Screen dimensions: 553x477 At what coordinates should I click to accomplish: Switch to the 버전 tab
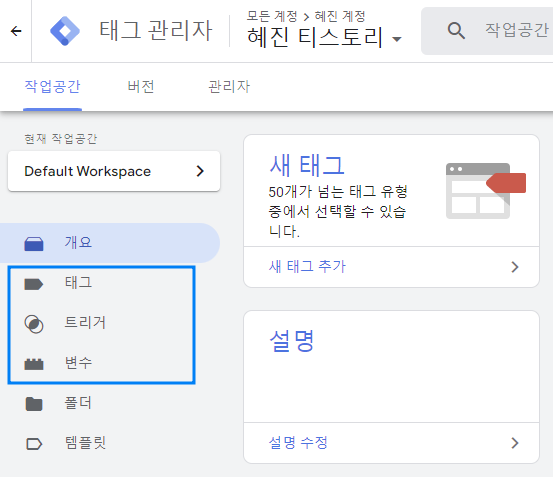(x=141, y=87)
